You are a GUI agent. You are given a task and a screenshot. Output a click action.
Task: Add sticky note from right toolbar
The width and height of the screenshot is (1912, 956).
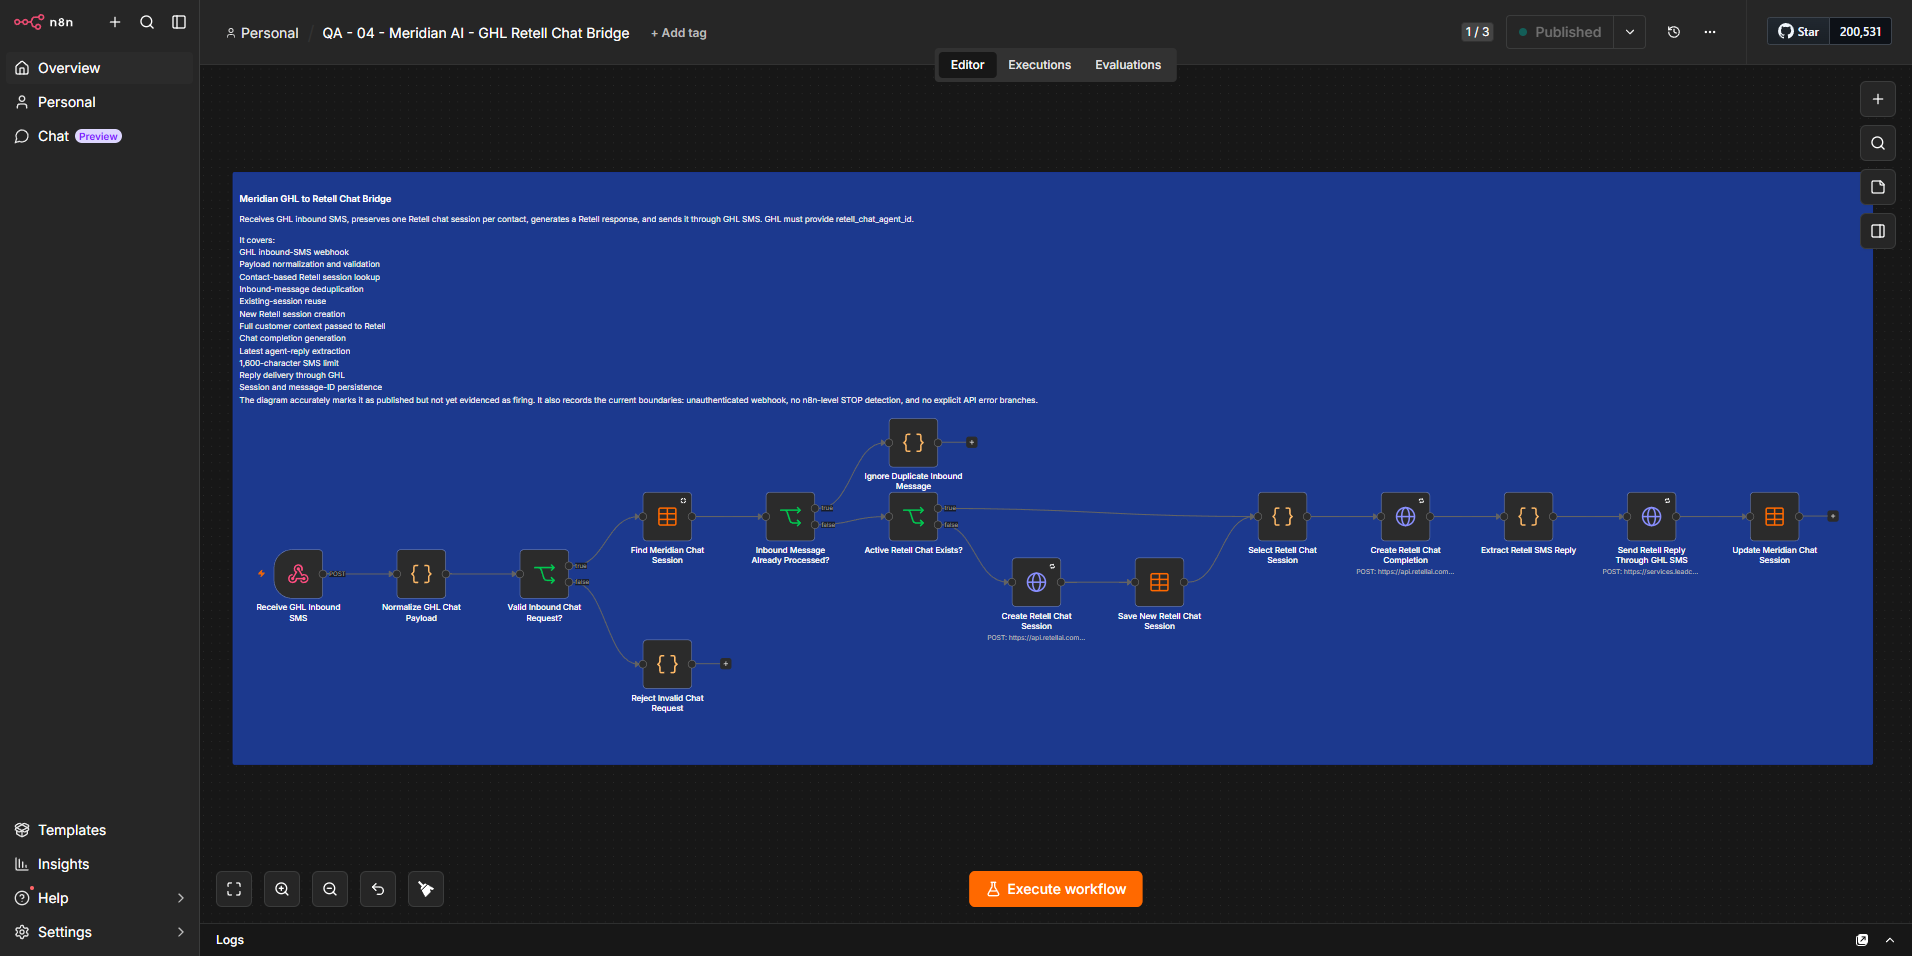click(1878, 187)
